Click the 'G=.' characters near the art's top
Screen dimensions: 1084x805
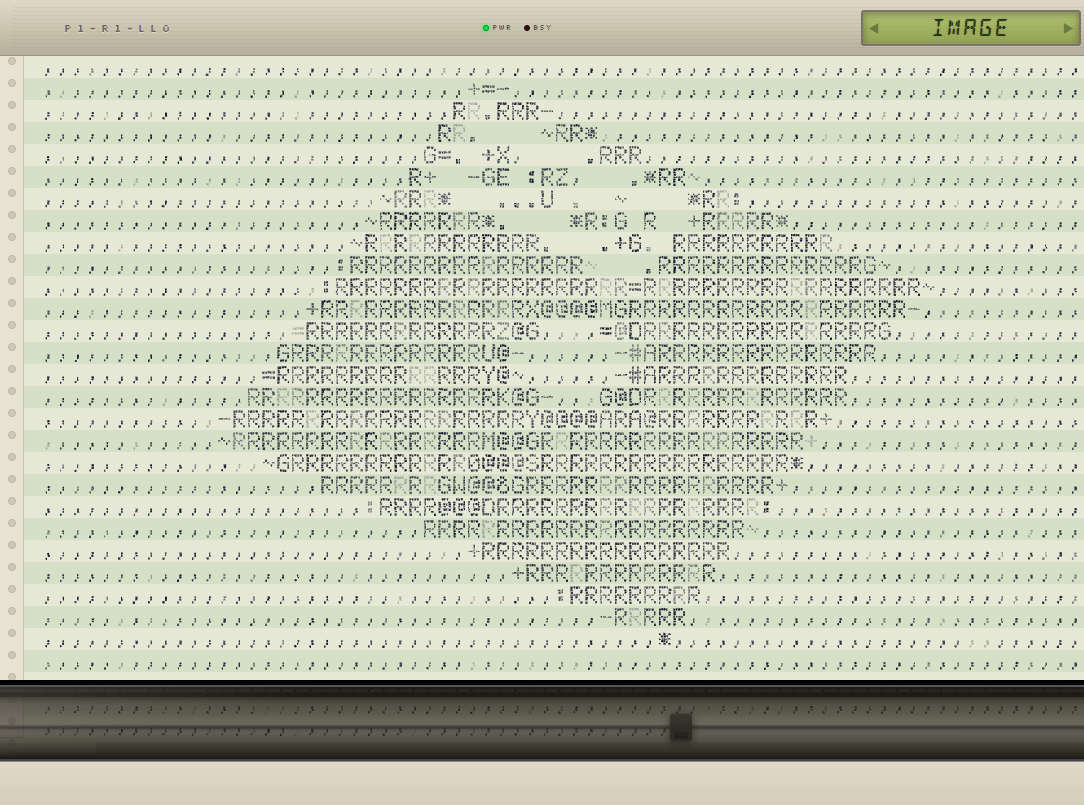click(441, 156)
